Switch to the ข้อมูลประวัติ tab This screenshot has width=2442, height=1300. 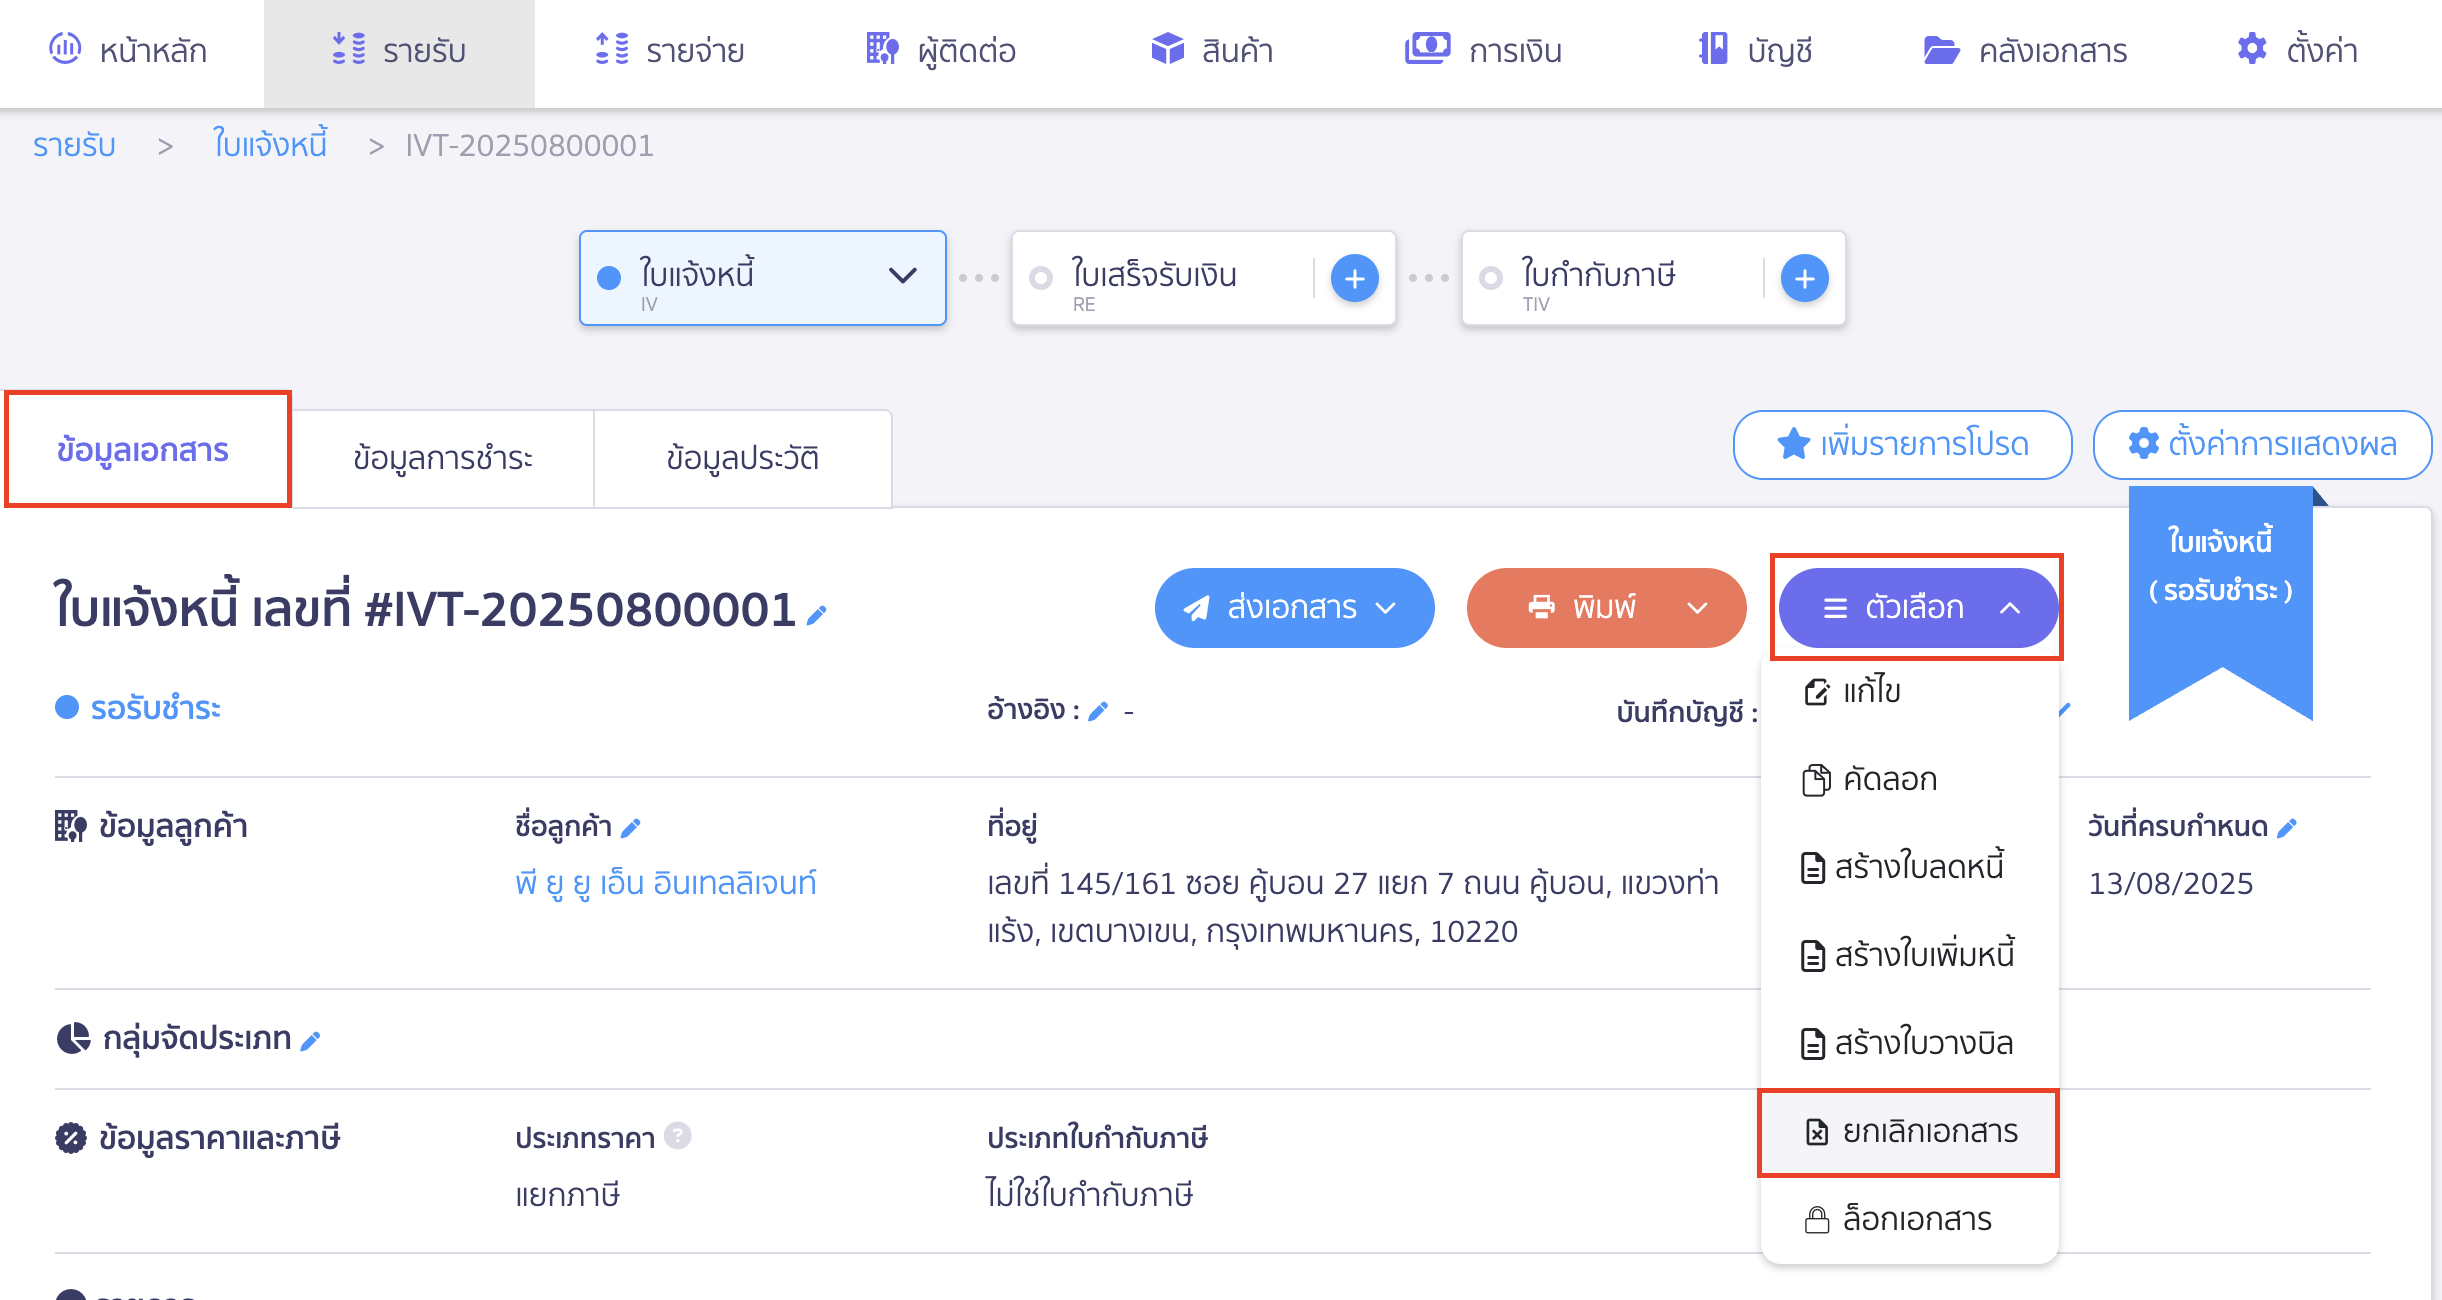tap(743, 458)
